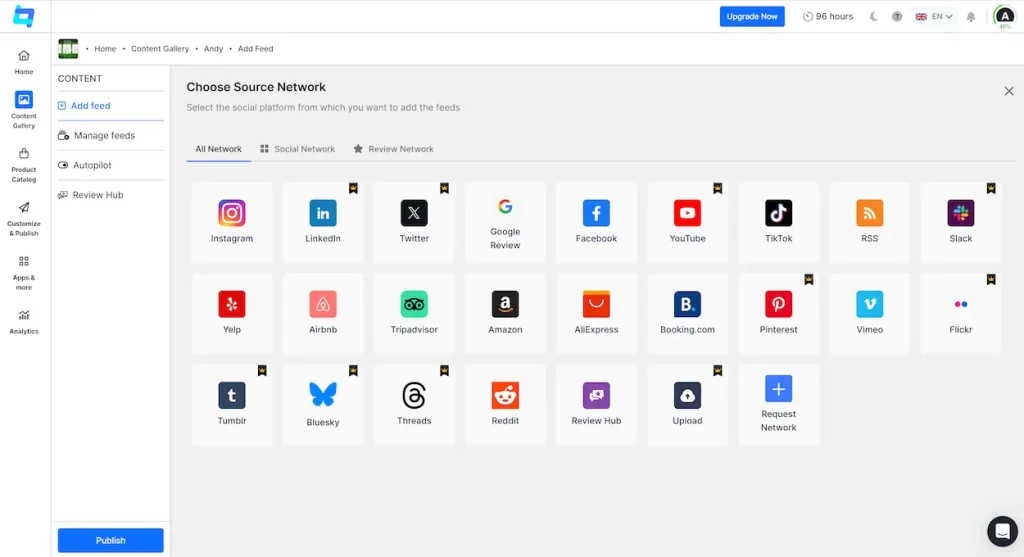1024x557 pixels.
Task: Open Product Catalog in the sidebar
Action: (24, 165)
